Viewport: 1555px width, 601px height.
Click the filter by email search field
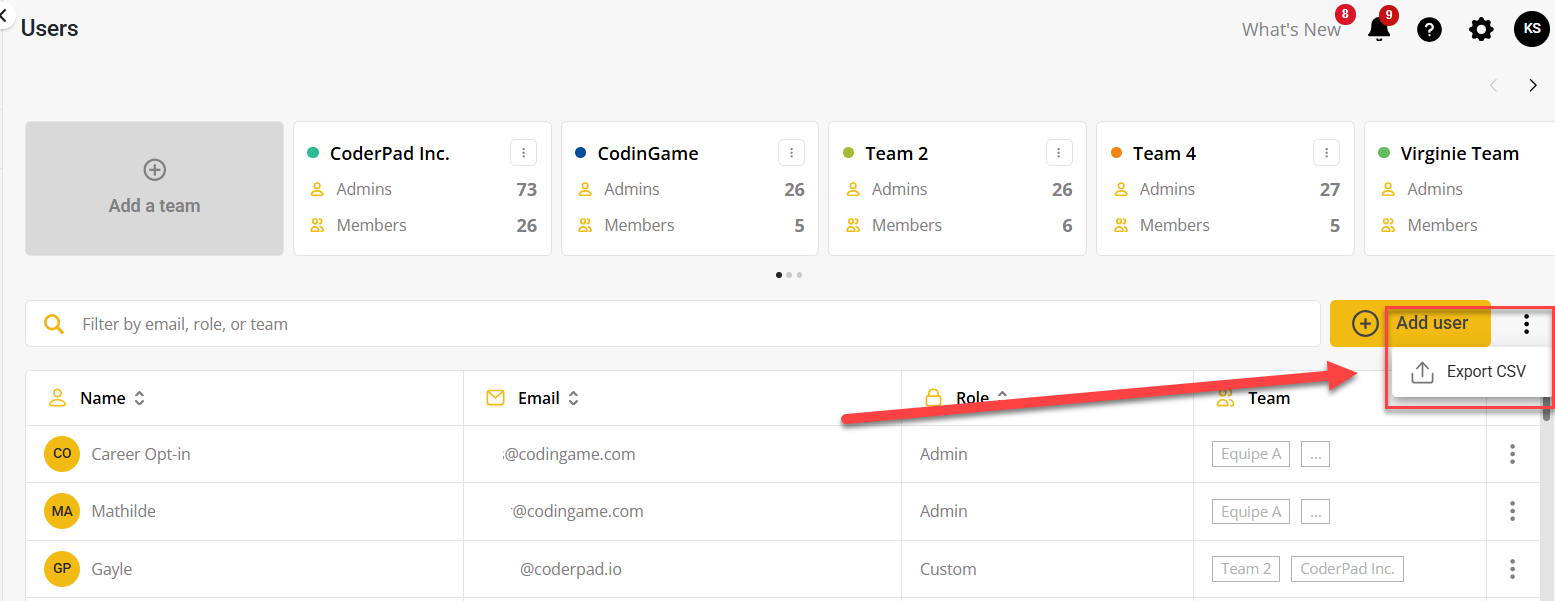click(x=672, y=324)
